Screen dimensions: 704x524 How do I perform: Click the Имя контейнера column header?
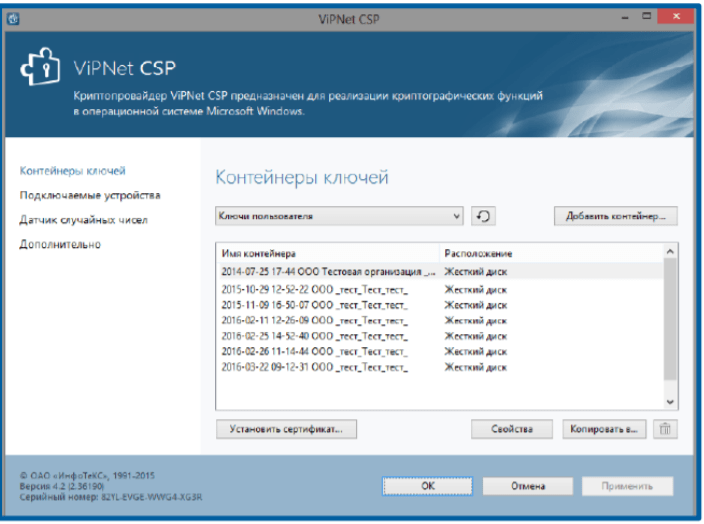point(328,254)
